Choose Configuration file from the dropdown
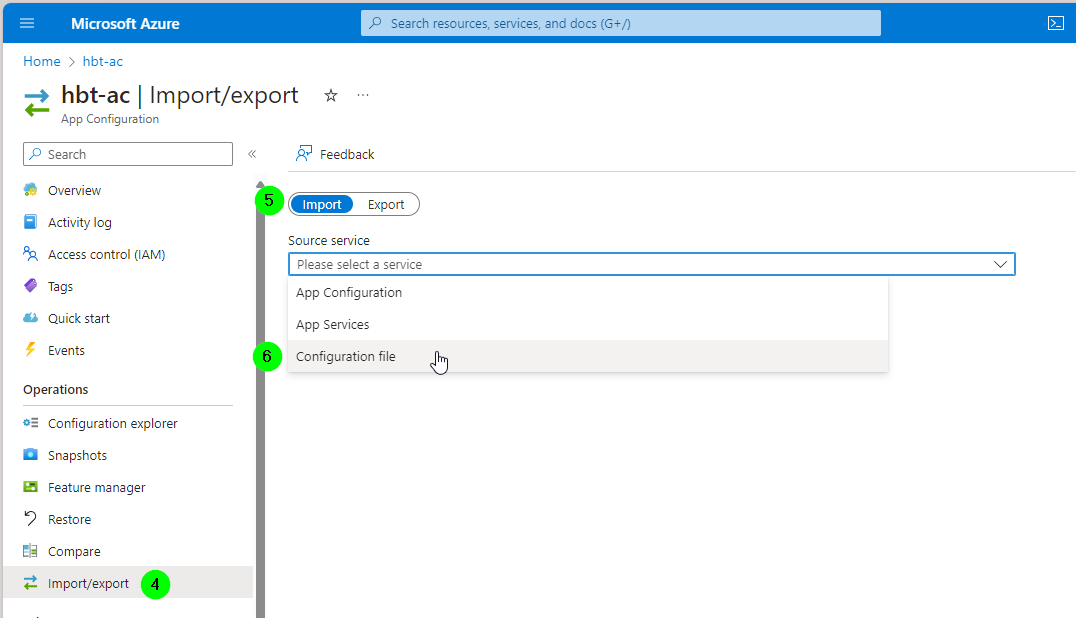Screen dimensions: 1076x618 coord(588,357)
